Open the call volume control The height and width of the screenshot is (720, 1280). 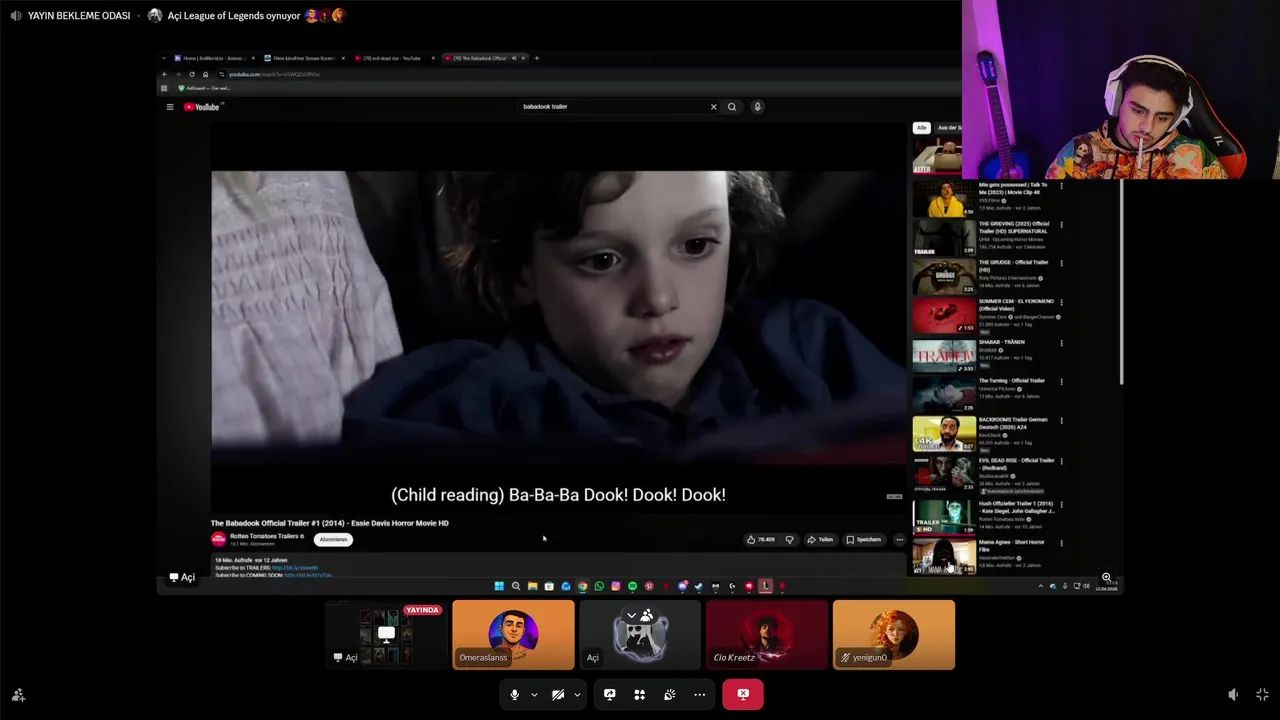[x=1233, y=694]
